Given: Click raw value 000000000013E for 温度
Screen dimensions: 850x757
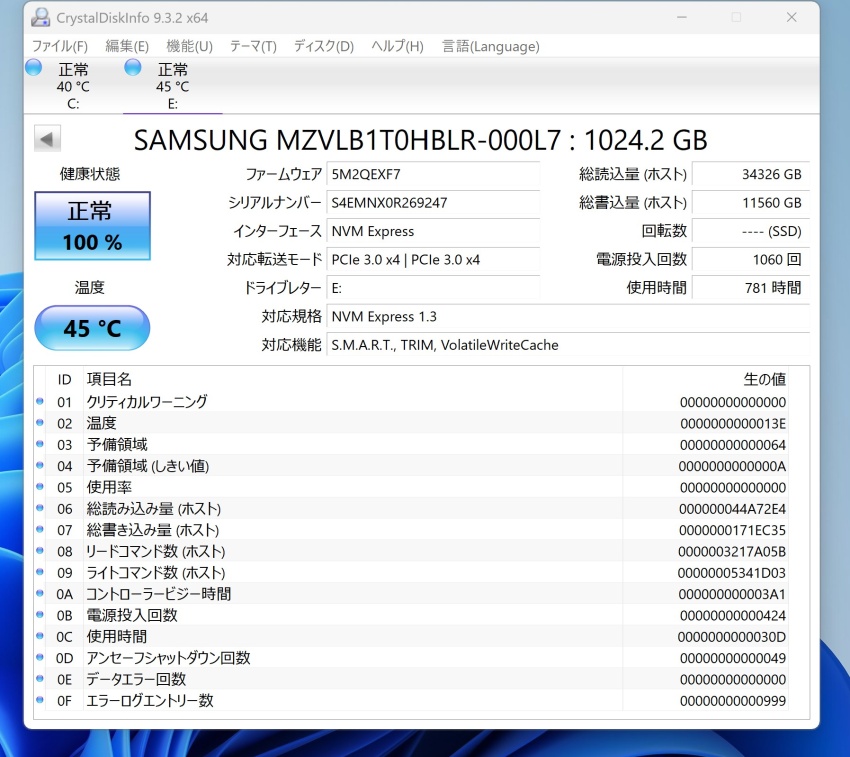Looking at the screenshot, I should 733,423.
